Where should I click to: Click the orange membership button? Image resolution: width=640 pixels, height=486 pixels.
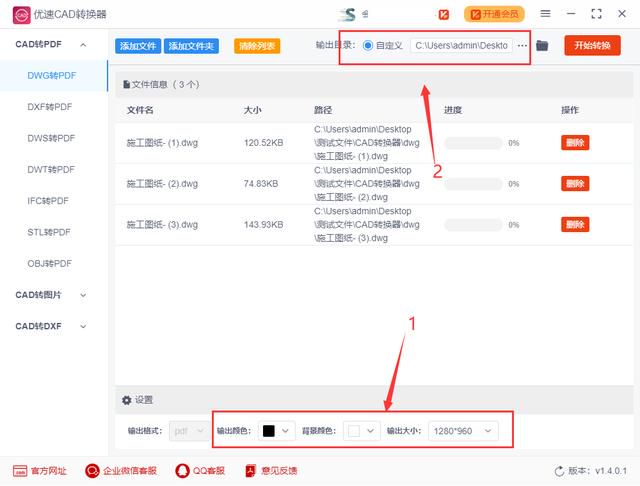click(x=494, y=15)
